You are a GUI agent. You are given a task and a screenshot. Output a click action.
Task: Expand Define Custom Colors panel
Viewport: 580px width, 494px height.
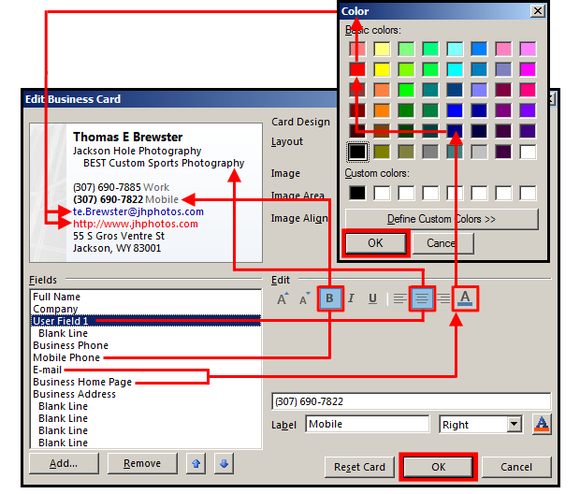(x=441, y=219)
